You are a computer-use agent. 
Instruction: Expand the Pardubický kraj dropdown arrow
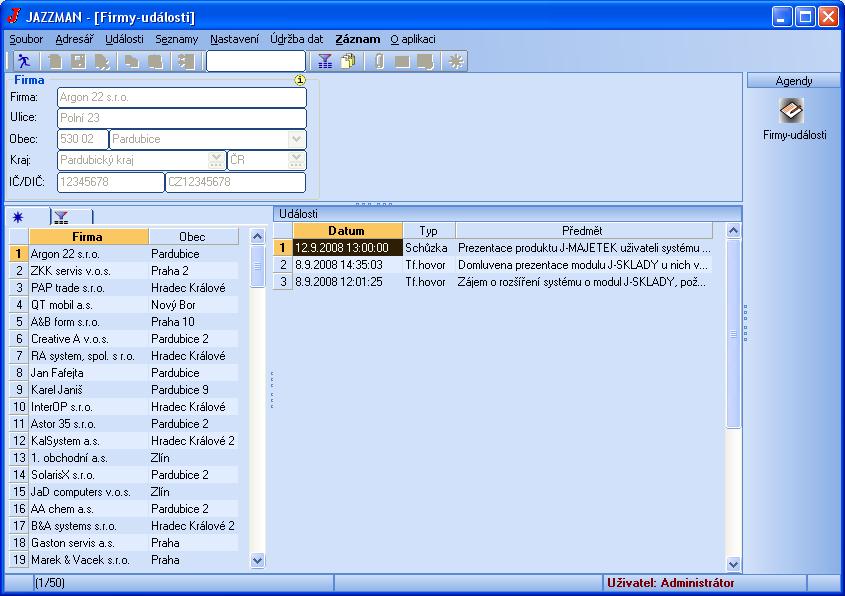216,160
